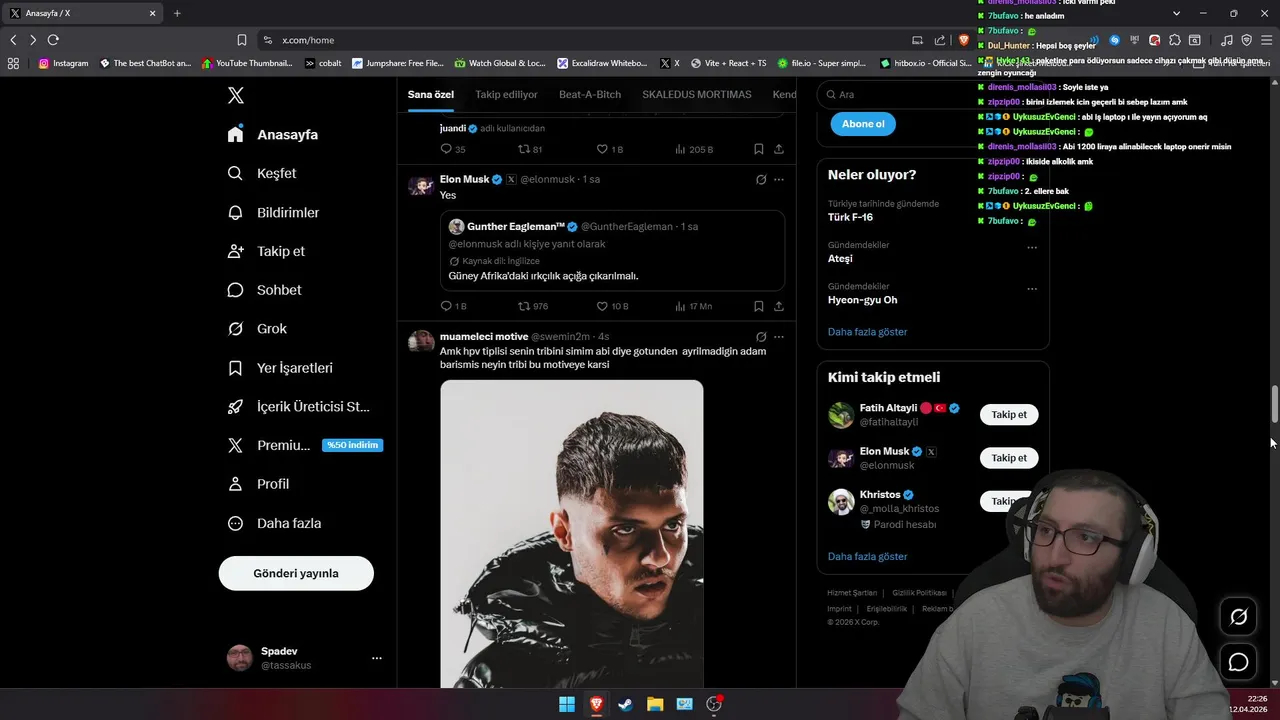Open Ateşi trend options dots
Viewport: 1280px width, 720px height.
point(1032,247)
